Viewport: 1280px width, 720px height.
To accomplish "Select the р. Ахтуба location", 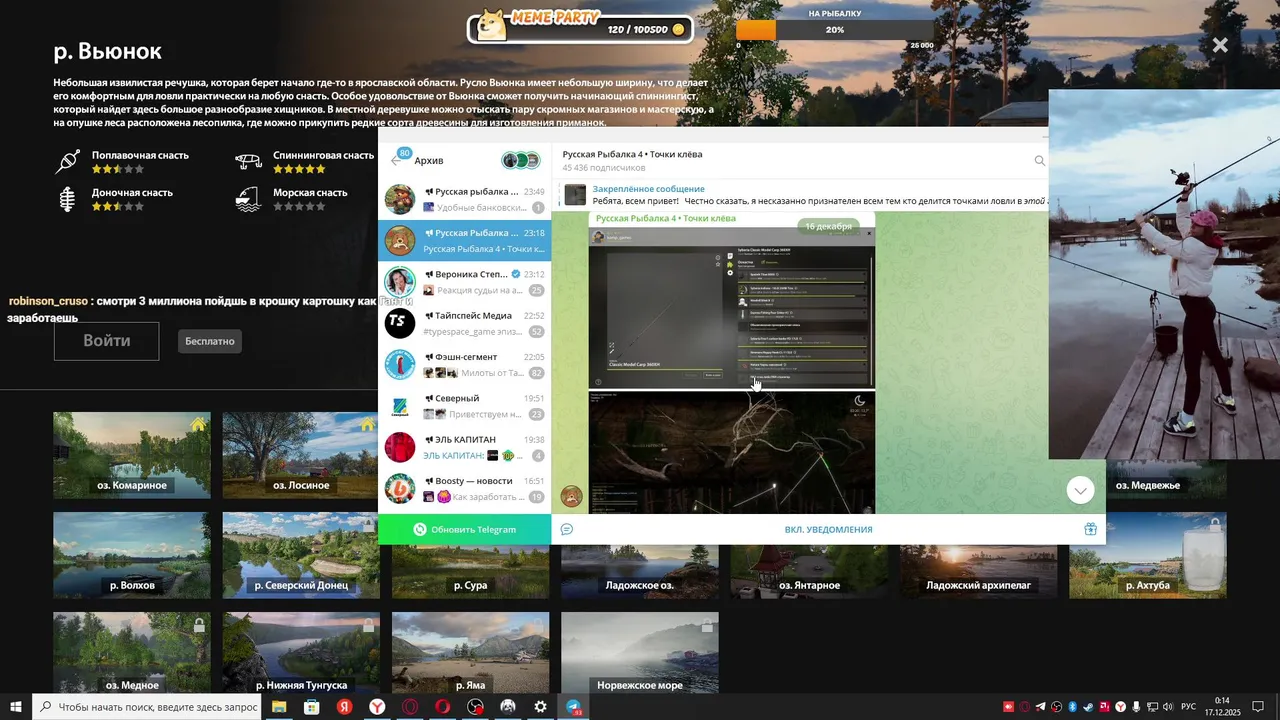I will [x=1148, y=555].
